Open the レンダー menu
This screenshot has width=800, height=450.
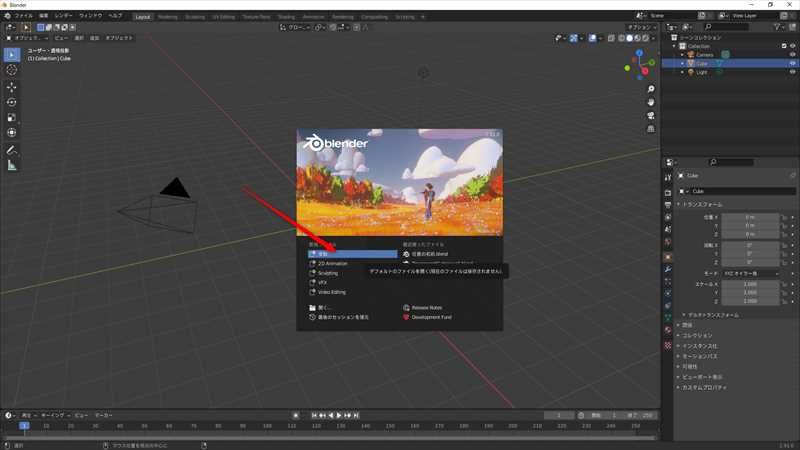pos(63,16)
